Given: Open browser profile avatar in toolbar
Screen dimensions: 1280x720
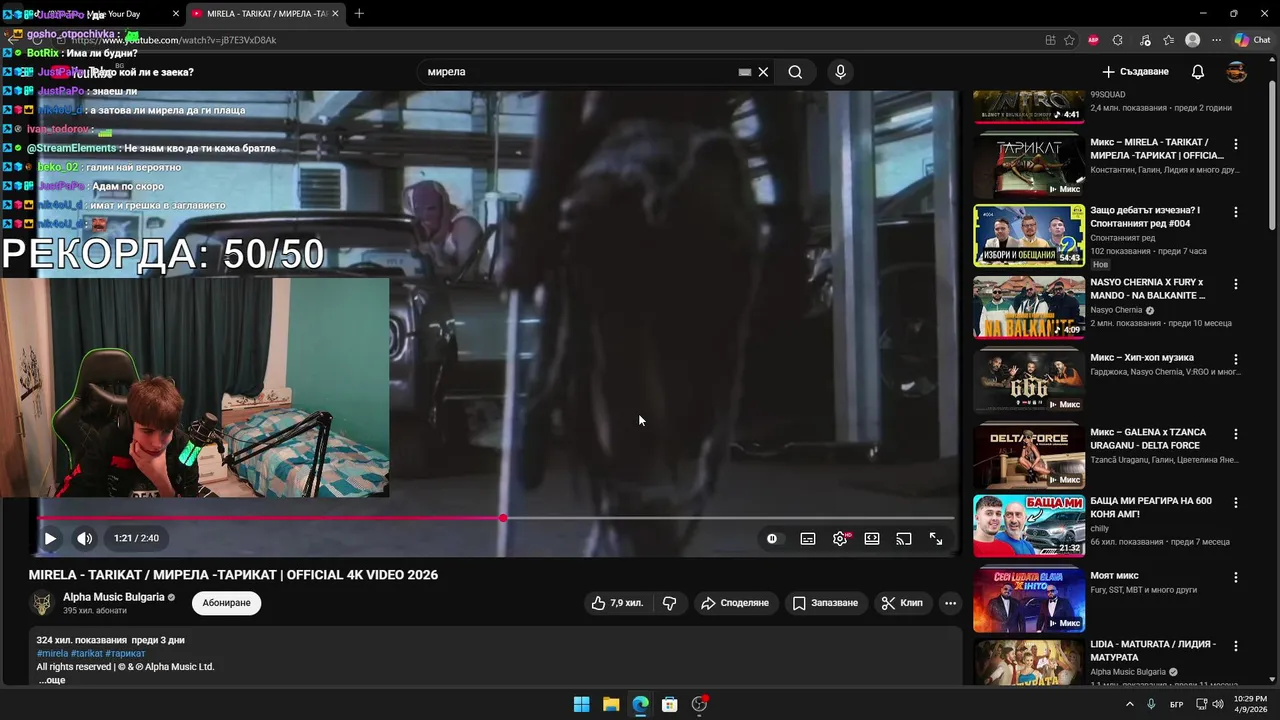Looking at the screenshot, I should coord(1192,40).
